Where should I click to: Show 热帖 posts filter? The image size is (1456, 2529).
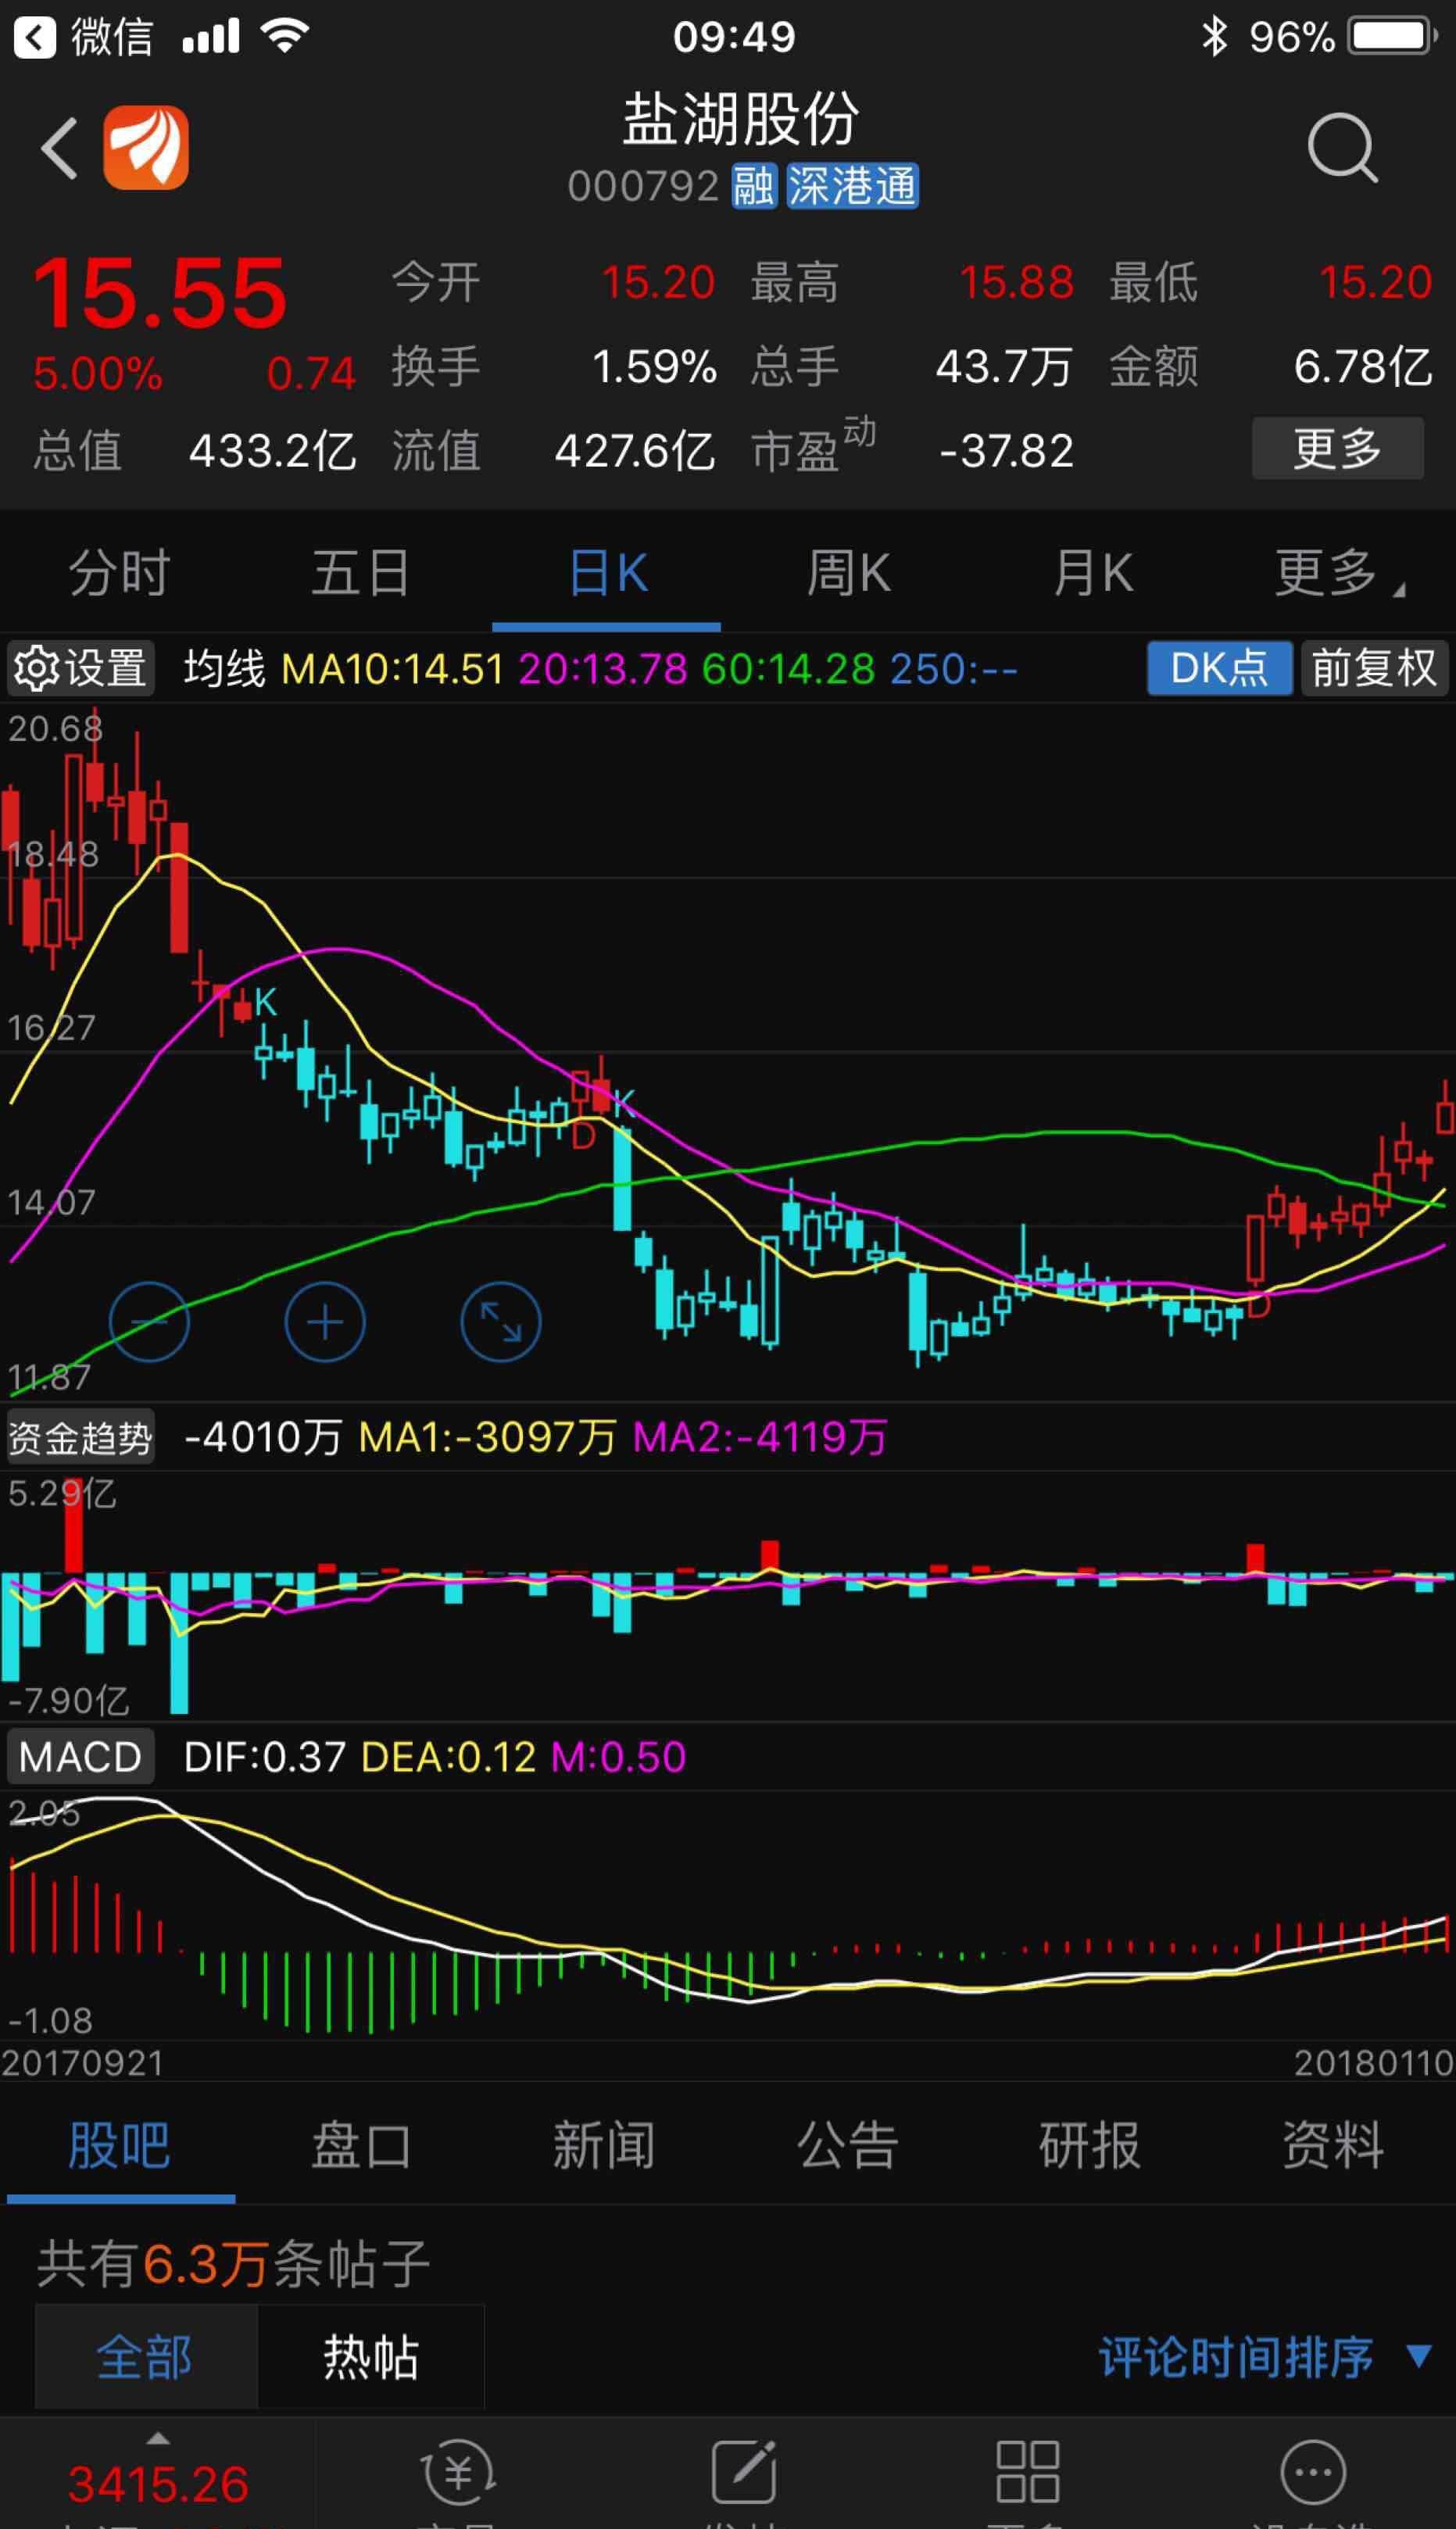371,2357
